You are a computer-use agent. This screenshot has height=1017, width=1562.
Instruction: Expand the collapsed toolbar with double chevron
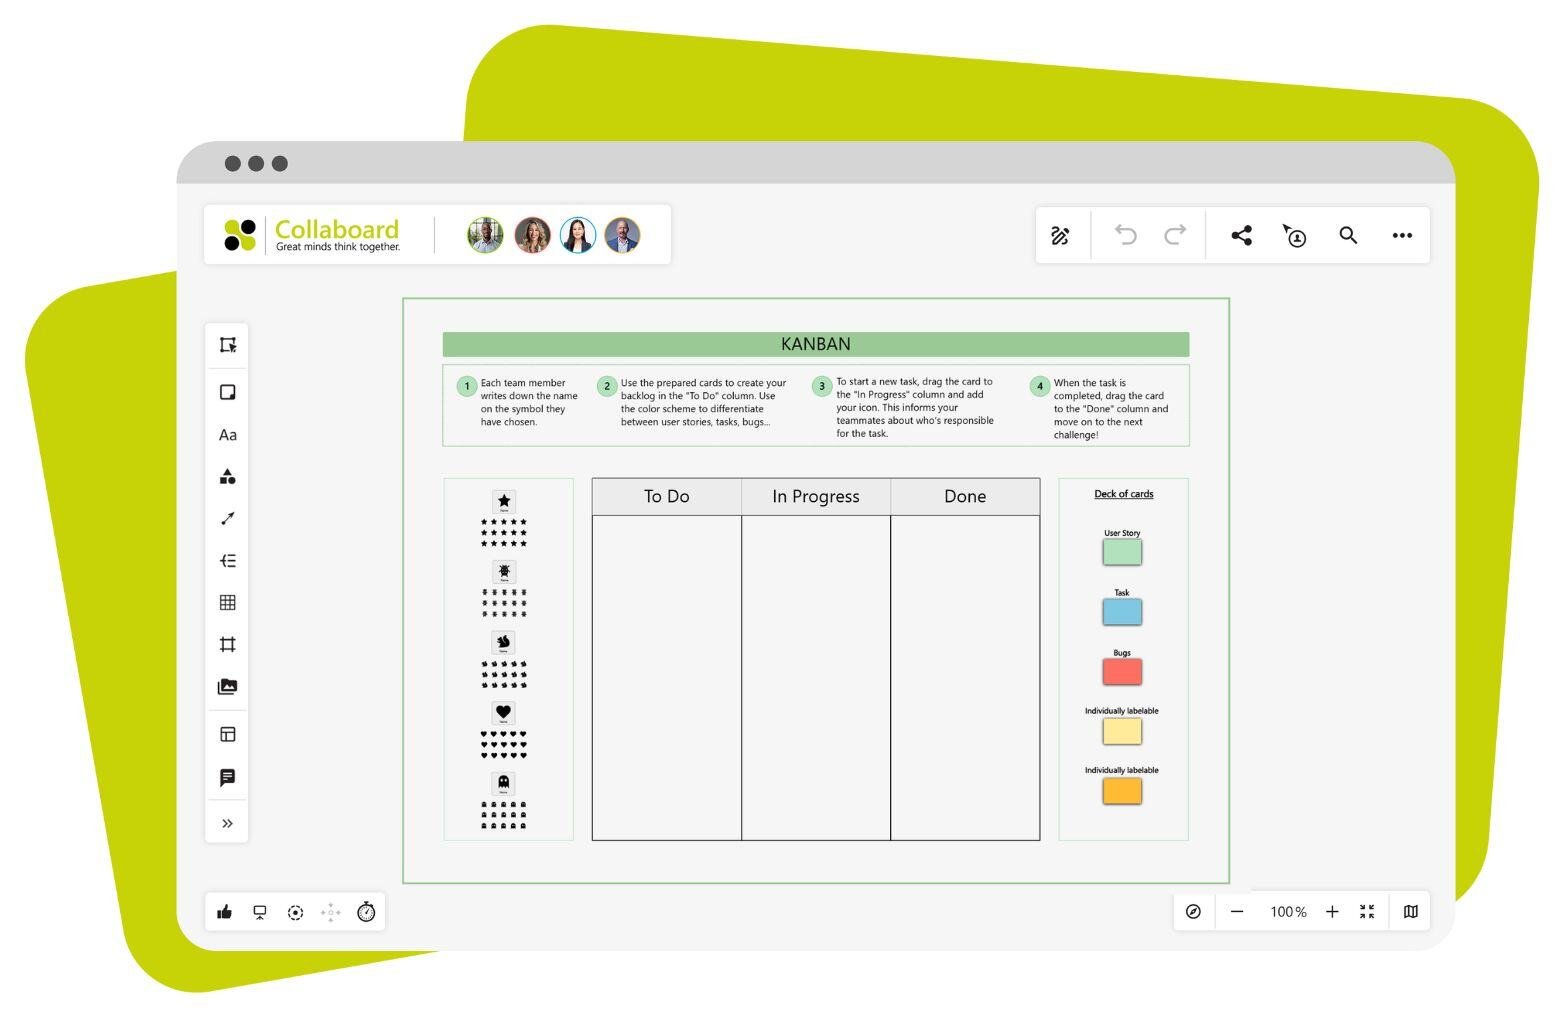[x=227, y=823]
